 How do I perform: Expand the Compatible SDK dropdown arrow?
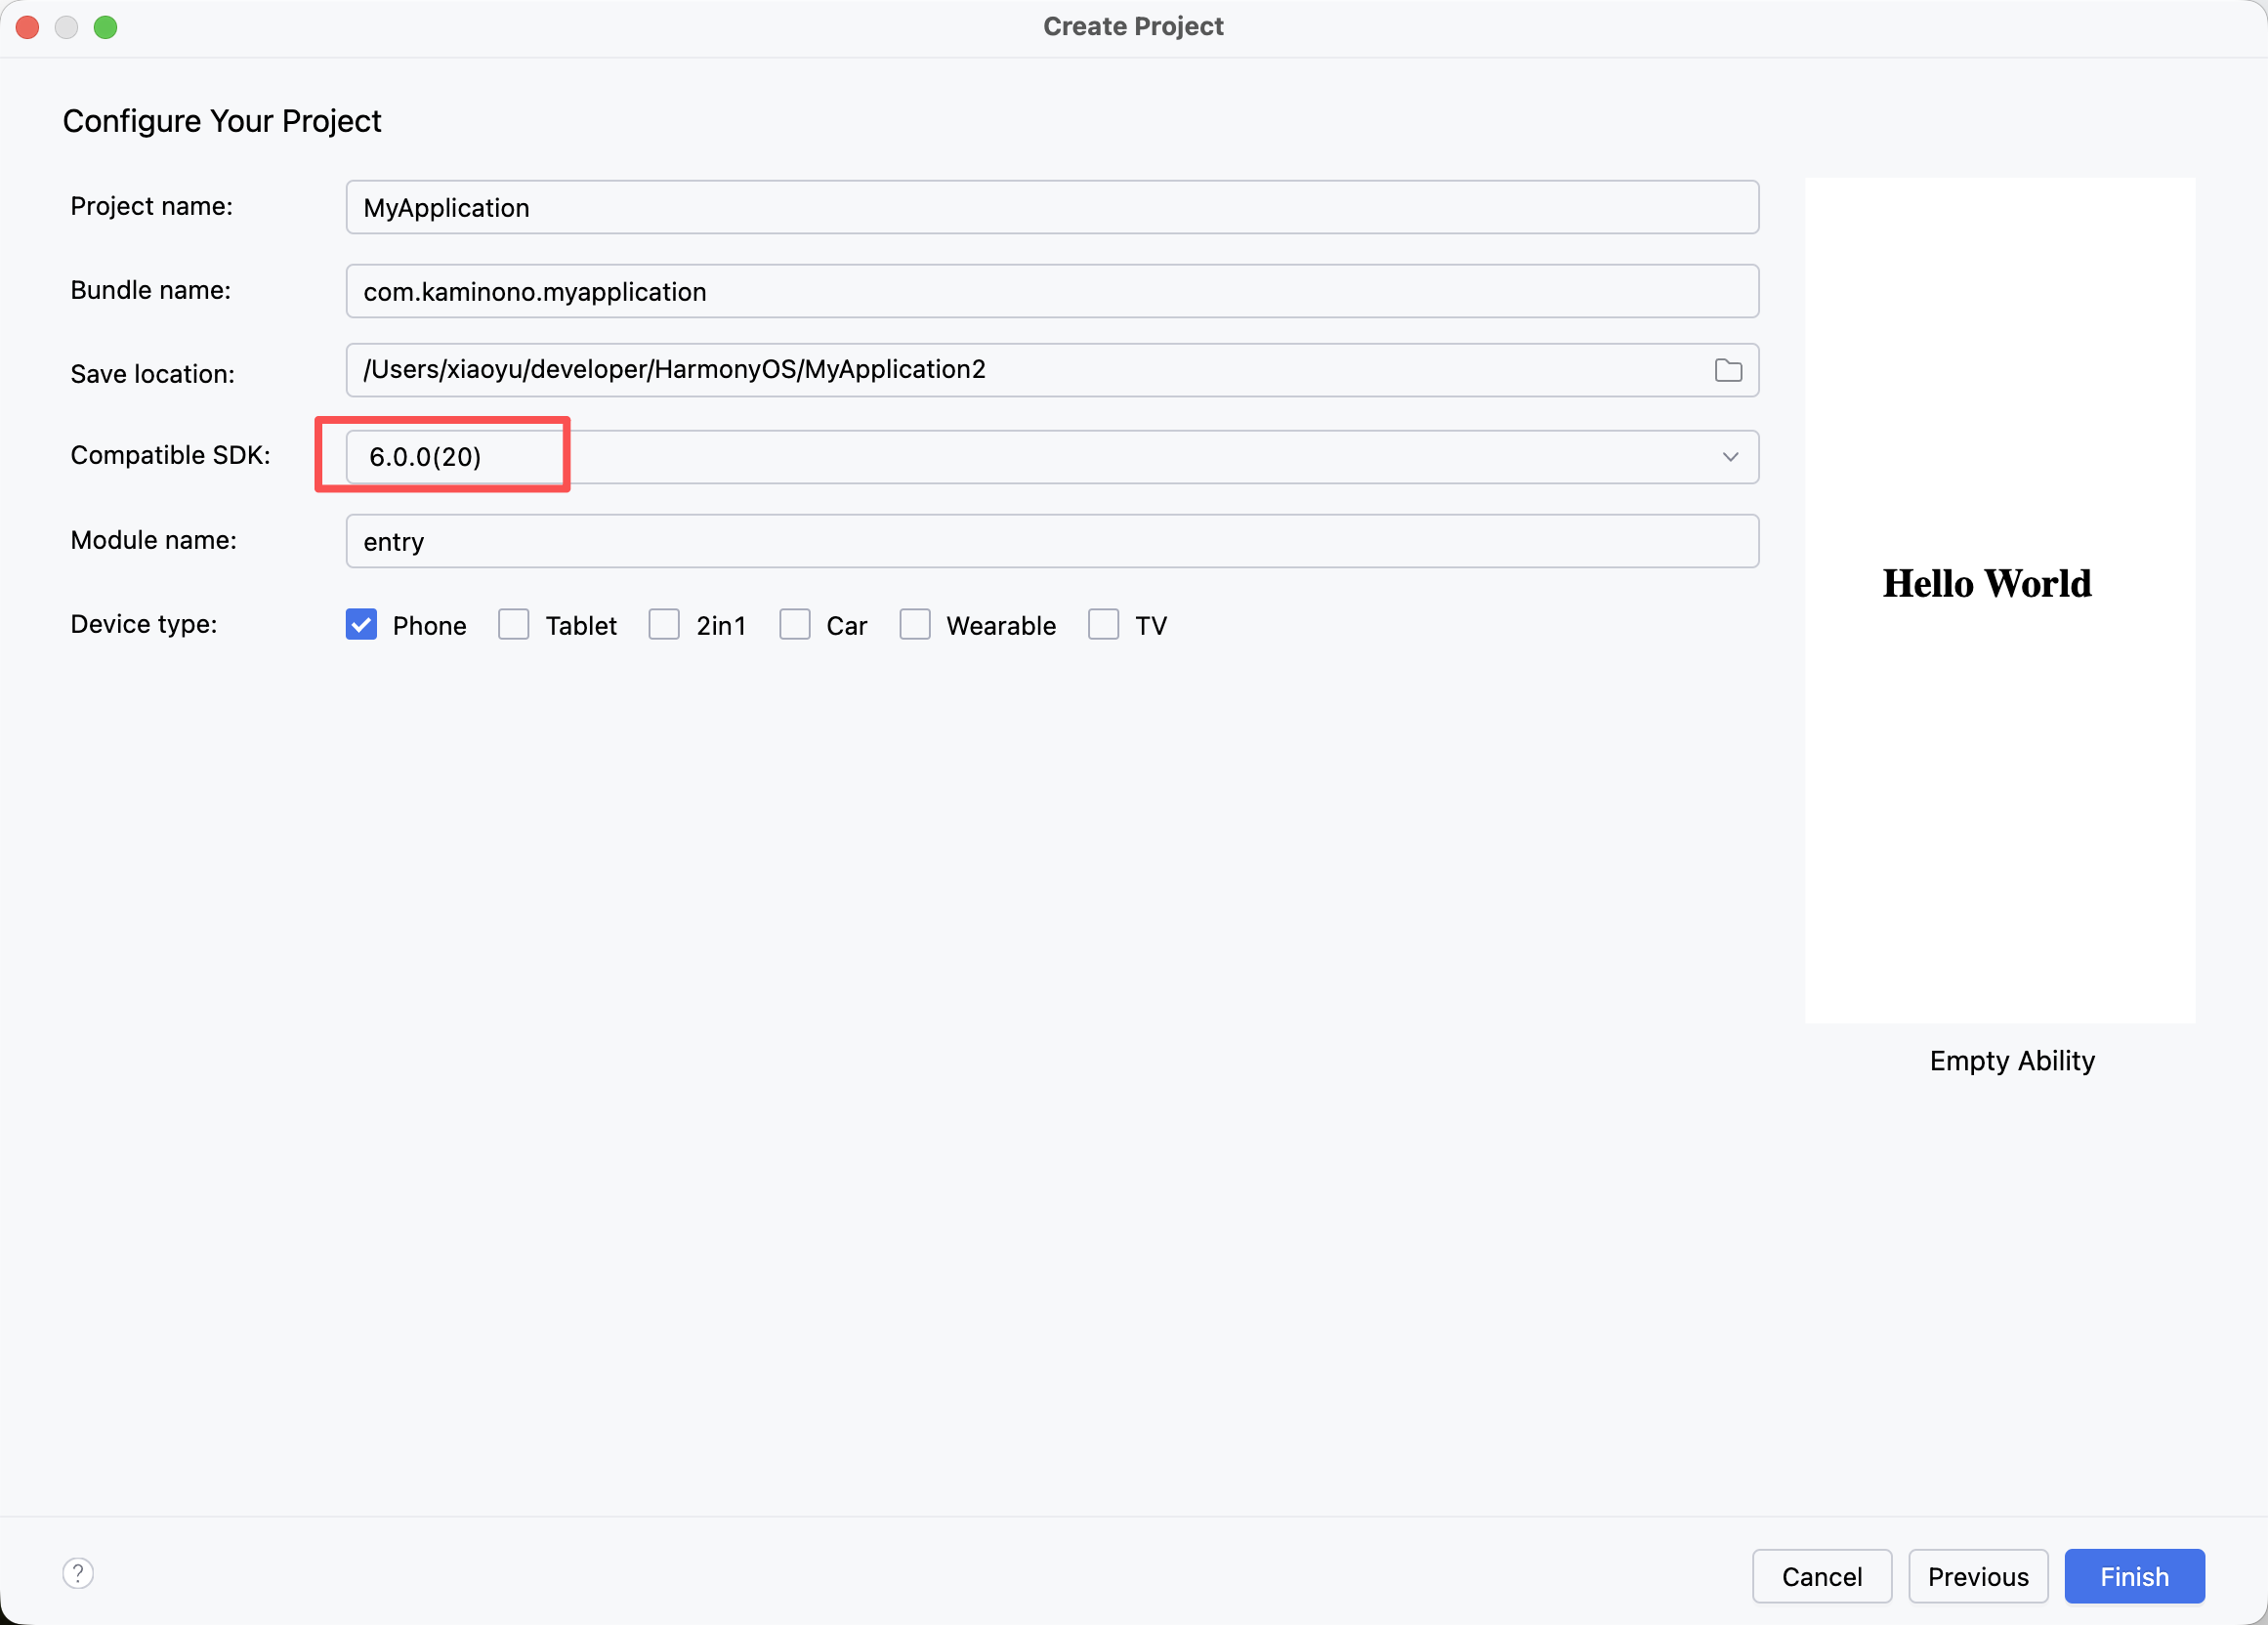(1730, 457)
